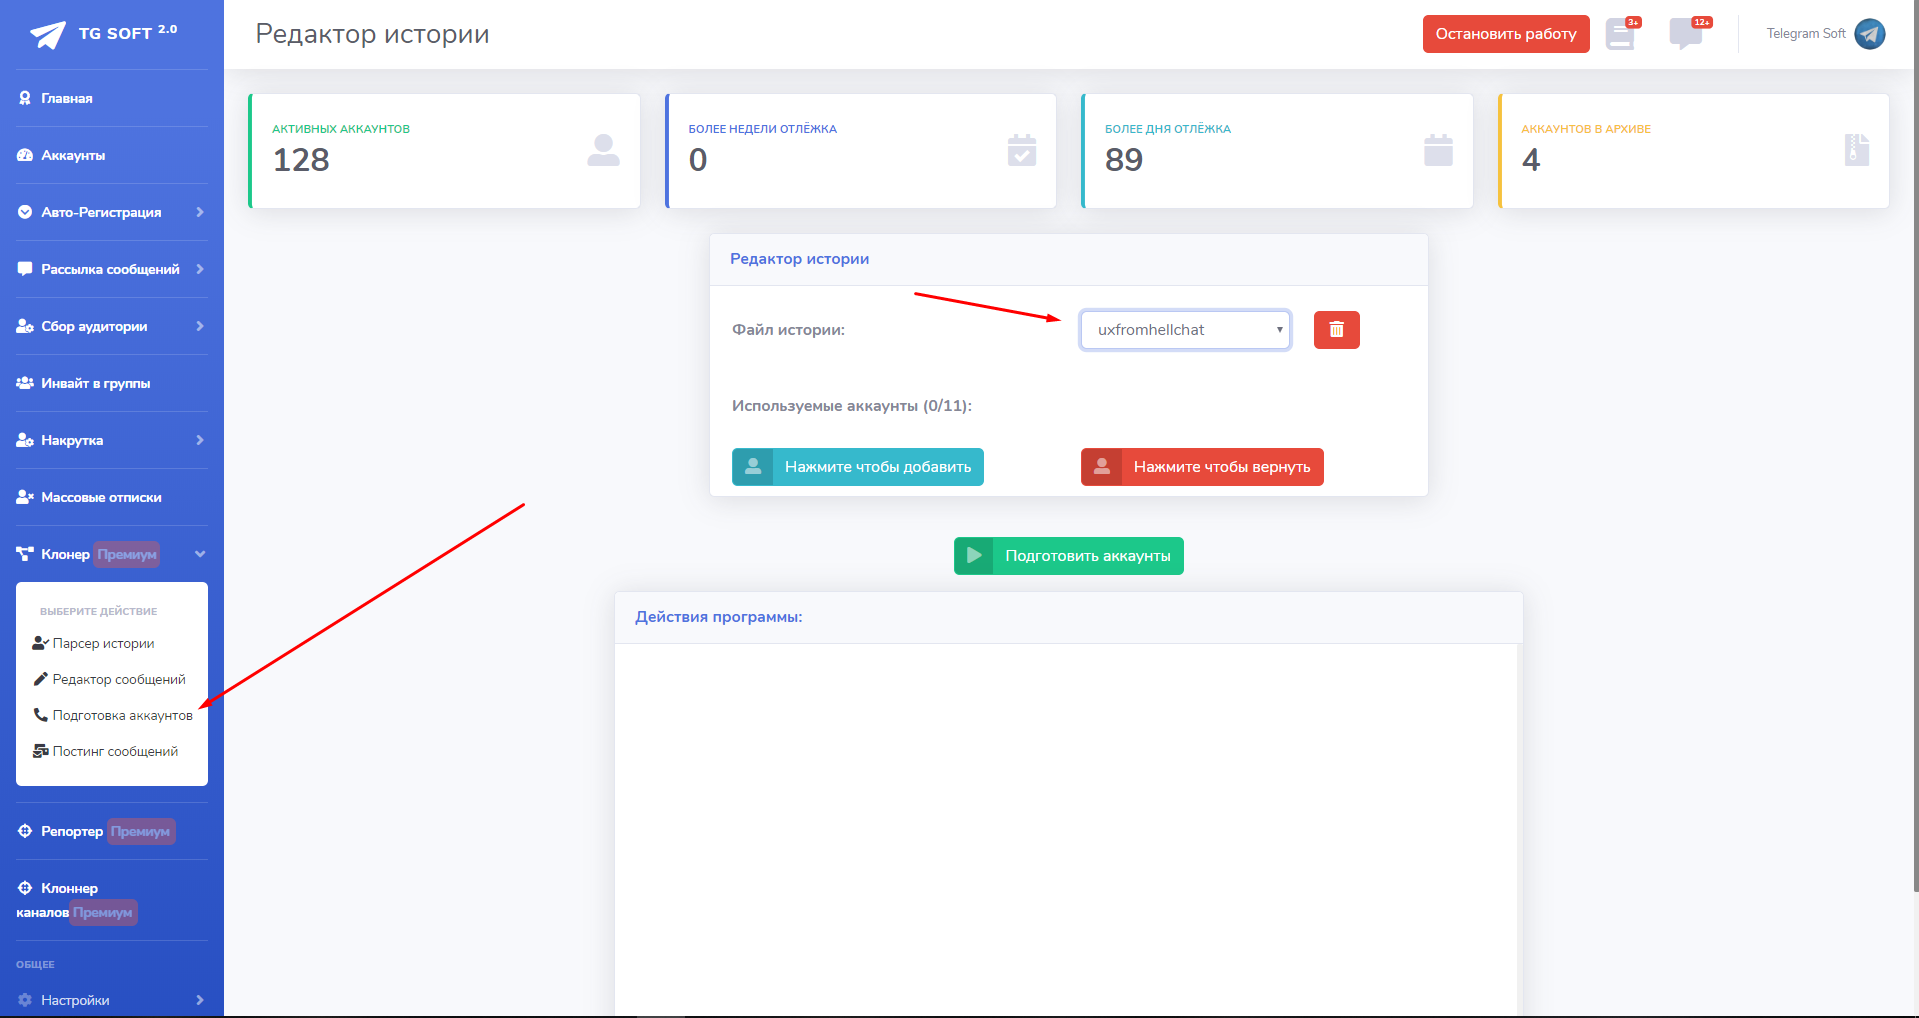1919x1018 pixels.
Task: Click the Парсер истории user icon
Action: pos(40,643)
